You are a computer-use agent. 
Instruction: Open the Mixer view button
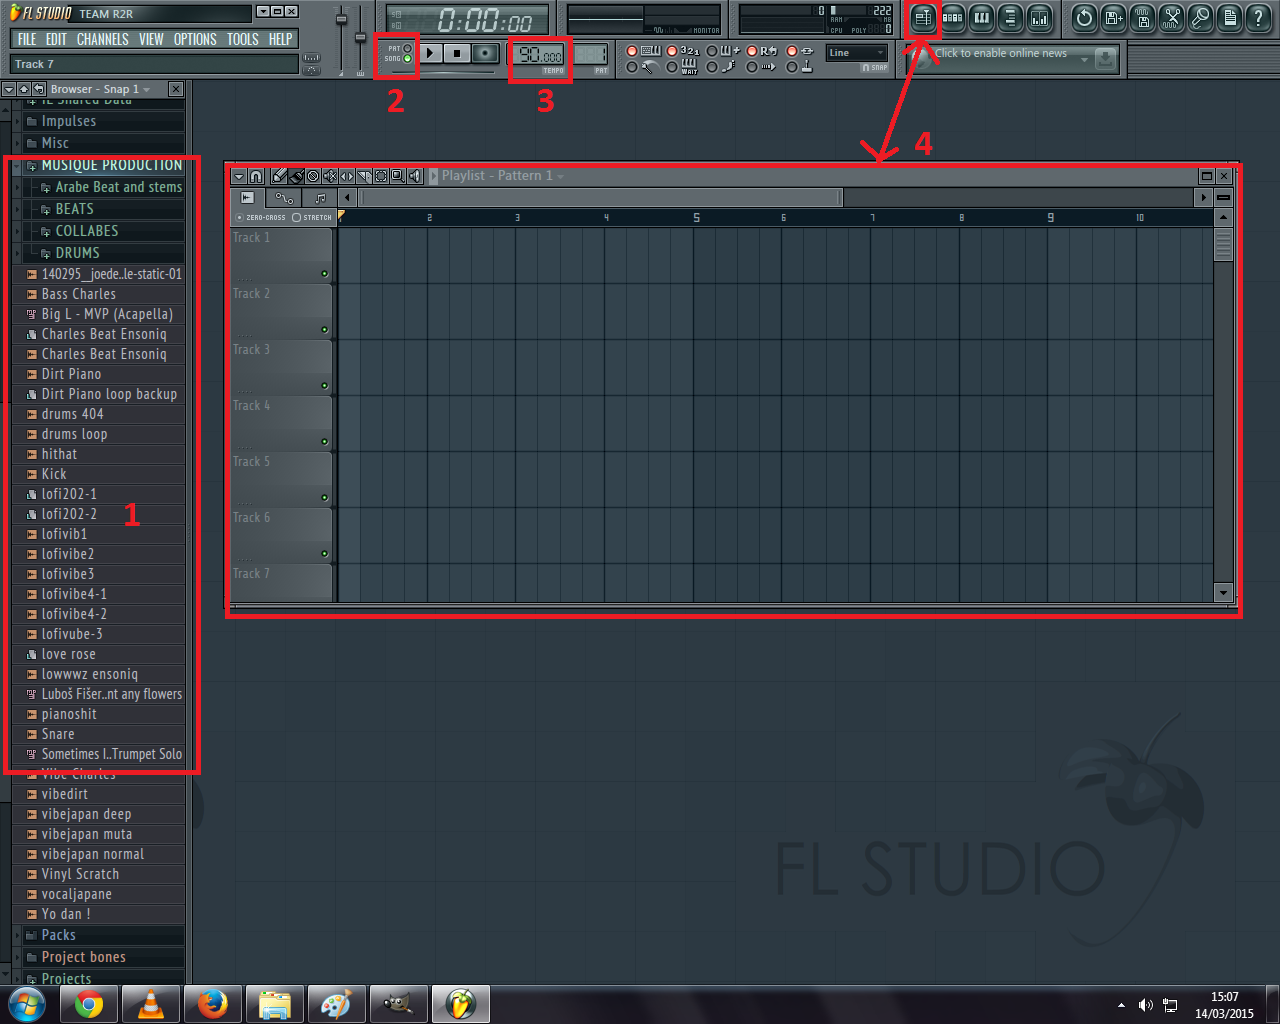click(x=1040, y=17)
